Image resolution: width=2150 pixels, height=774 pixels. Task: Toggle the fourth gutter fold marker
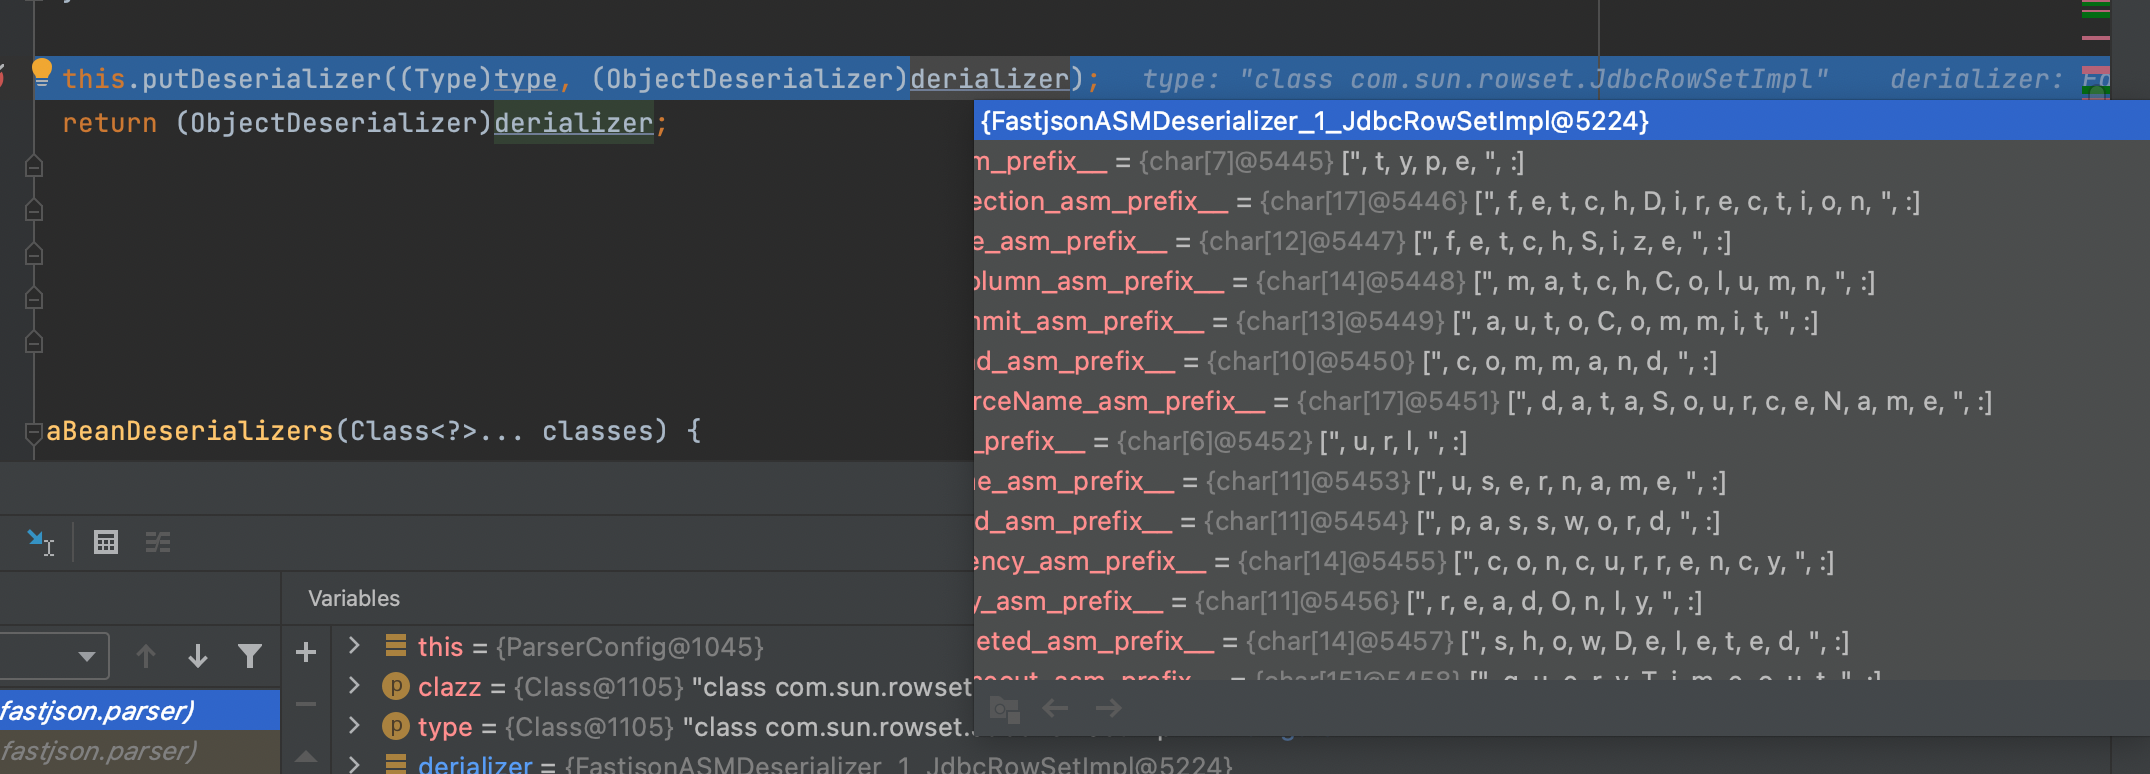pos(33,298)
